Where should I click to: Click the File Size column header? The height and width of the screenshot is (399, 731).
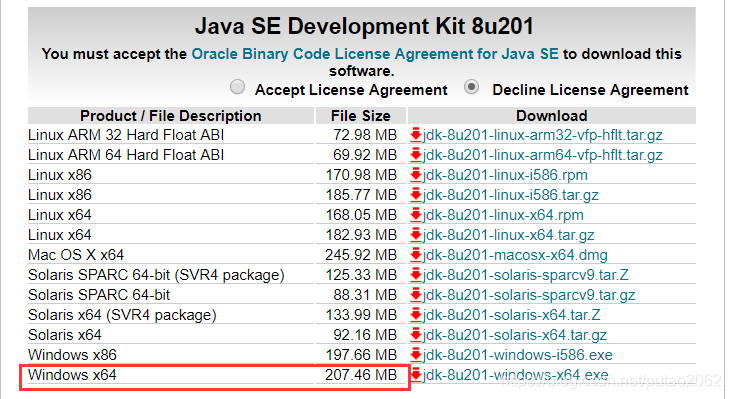361,116
